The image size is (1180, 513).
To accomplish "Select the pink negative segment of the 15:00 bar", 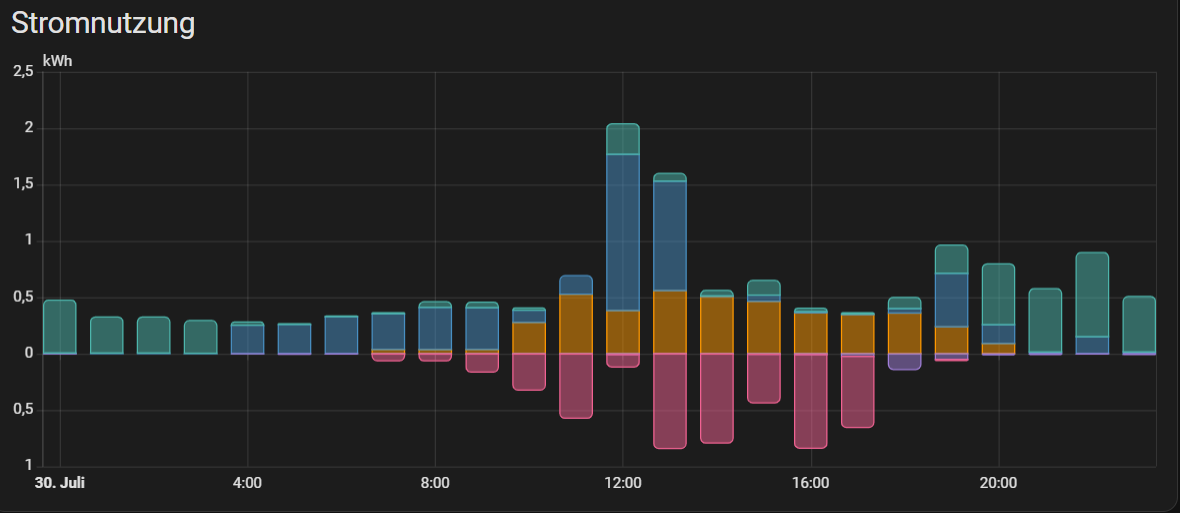I will coord(764,378).
